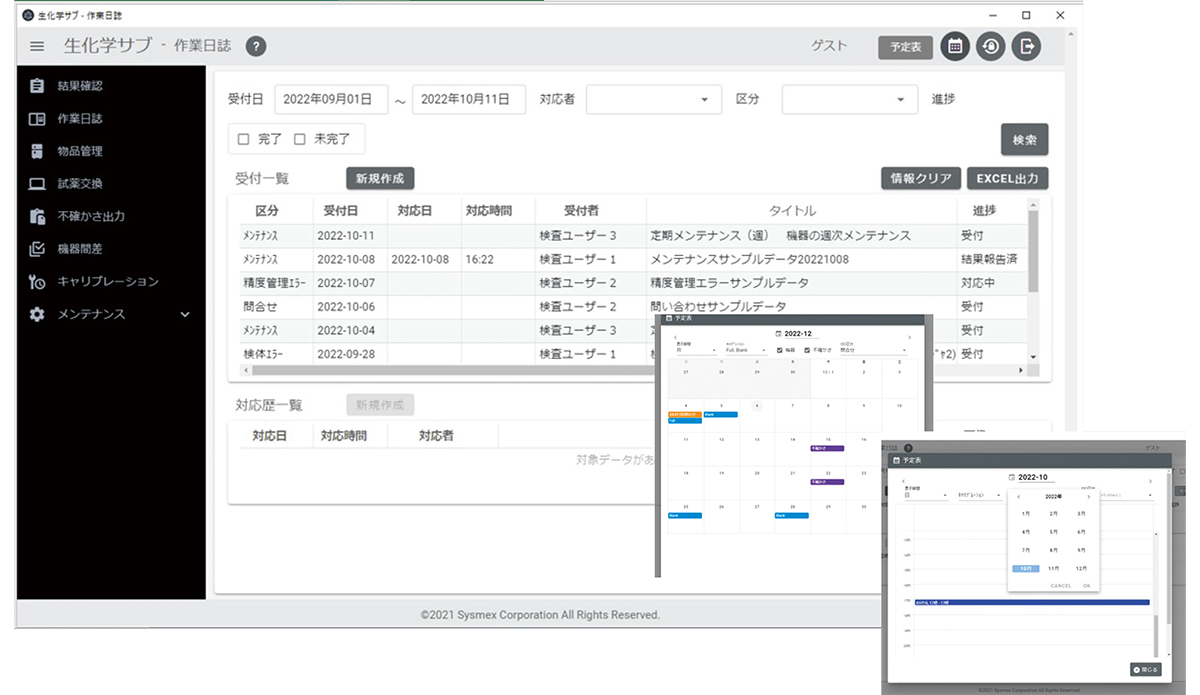Check the 未完了 checkbox
Screen dimensions: 1200x695
[299, 140]
